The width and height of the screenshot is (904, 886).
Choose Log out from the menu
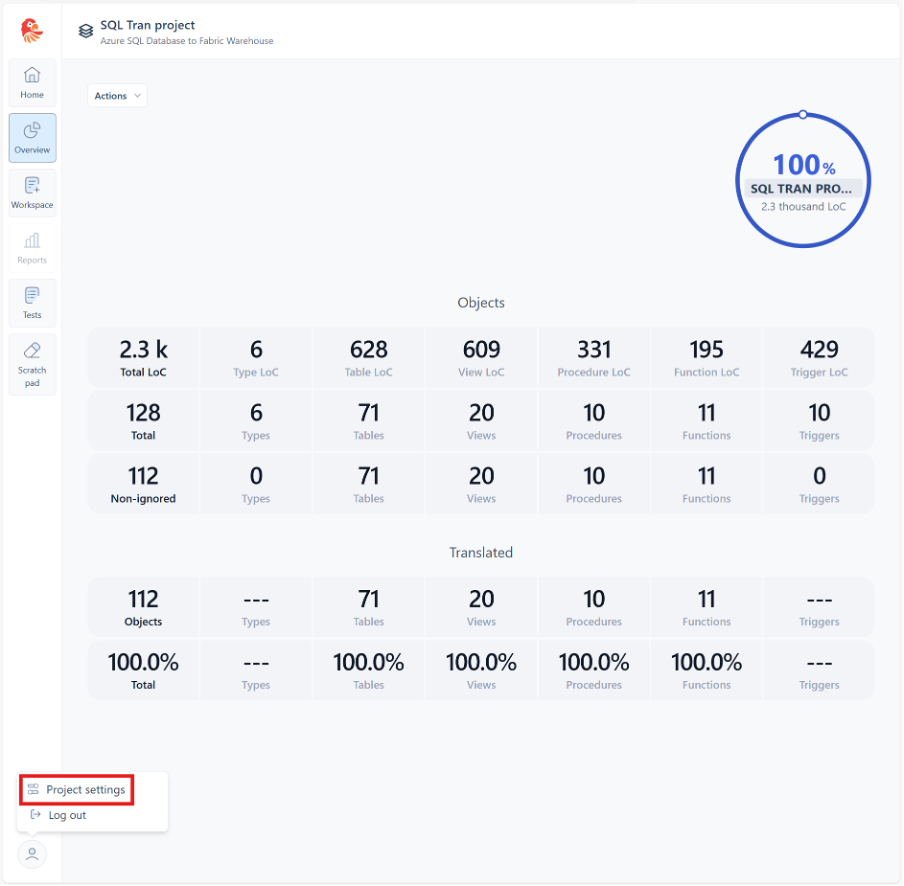click(x=67, y=816)
